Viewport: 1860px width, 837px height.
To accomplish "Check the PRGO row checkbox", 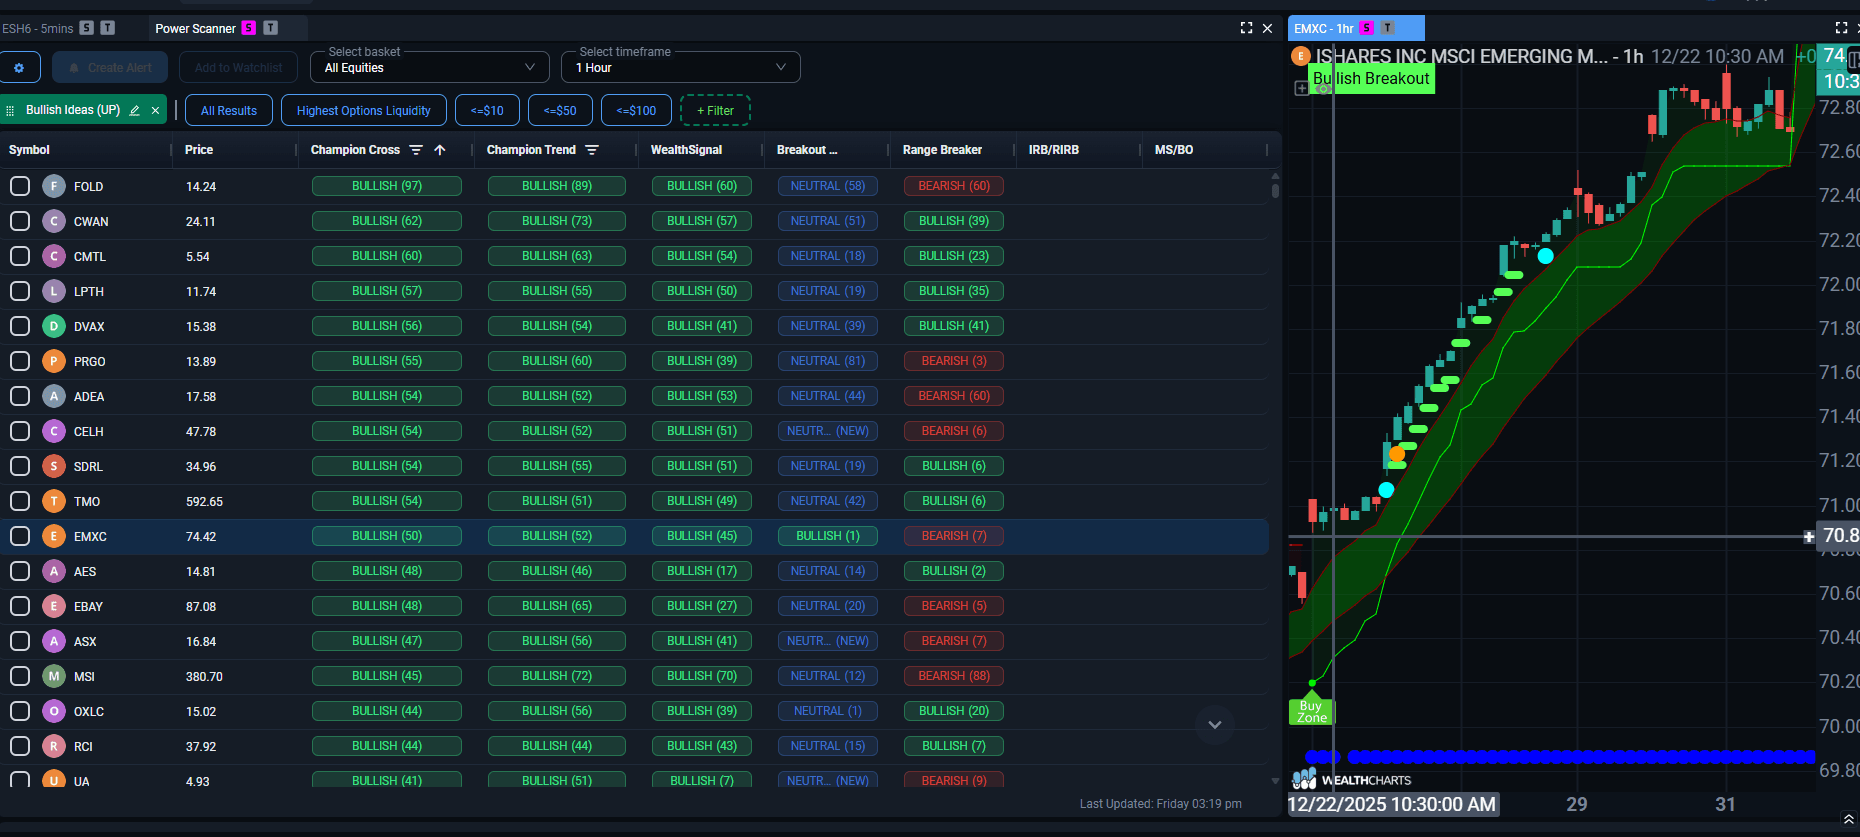I will point(20,361).
